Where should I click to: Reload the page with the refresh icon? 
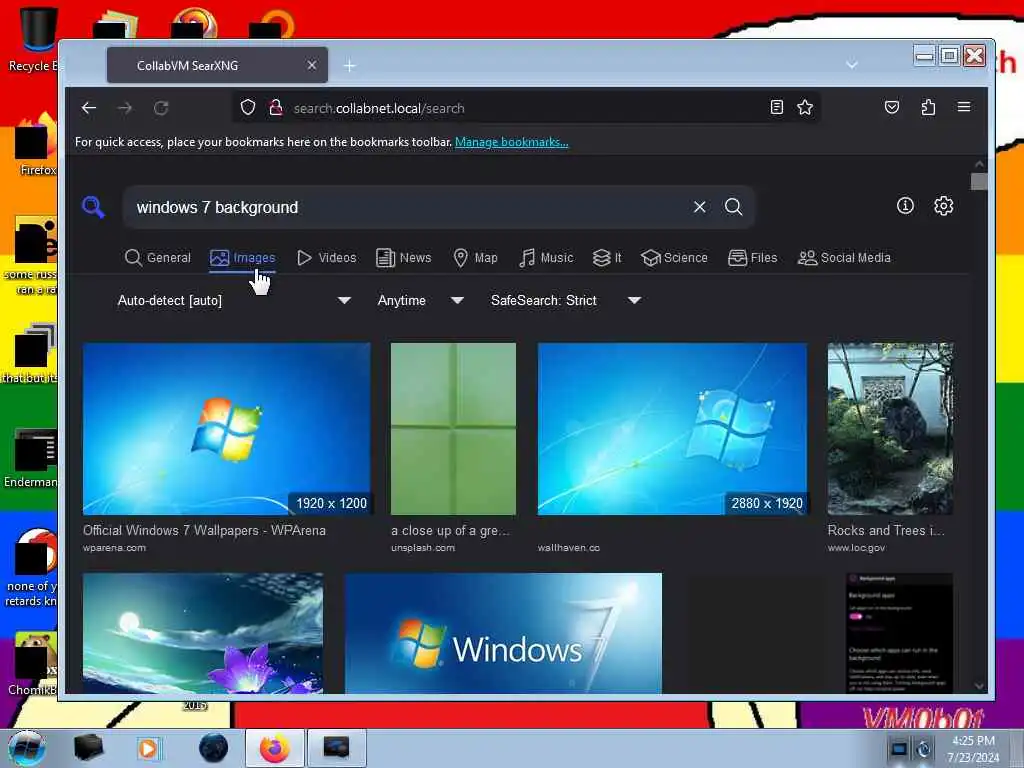161,108
